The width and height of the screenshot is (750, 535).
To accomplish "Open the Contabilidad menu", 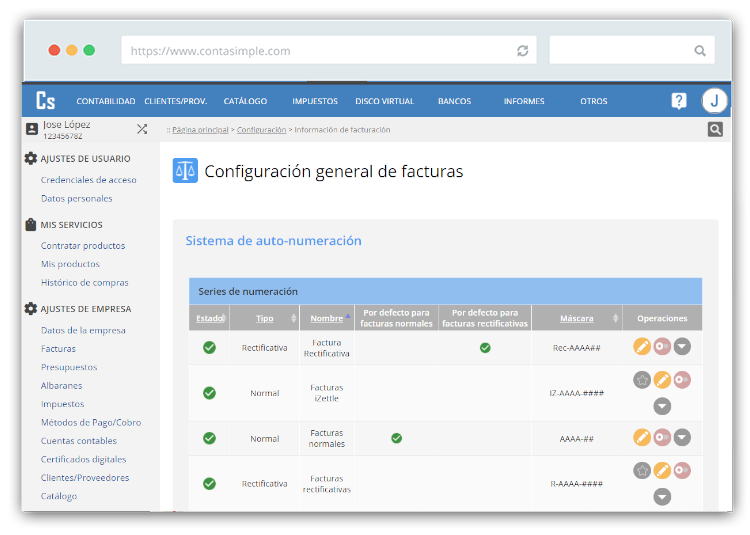I will point(106,101).
